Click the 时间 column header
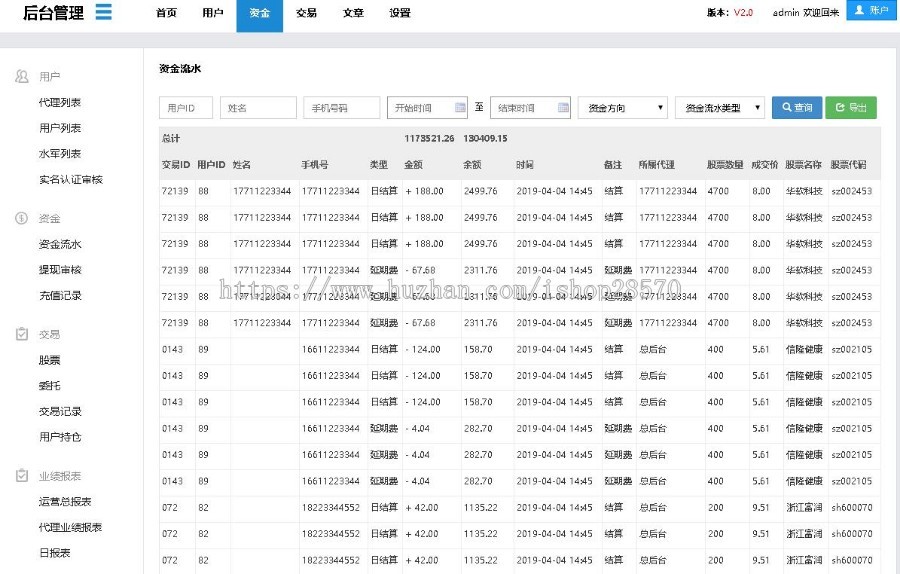The height and width of the screenshot is (574, 900). pyautogui.click(x=525, y=165)
